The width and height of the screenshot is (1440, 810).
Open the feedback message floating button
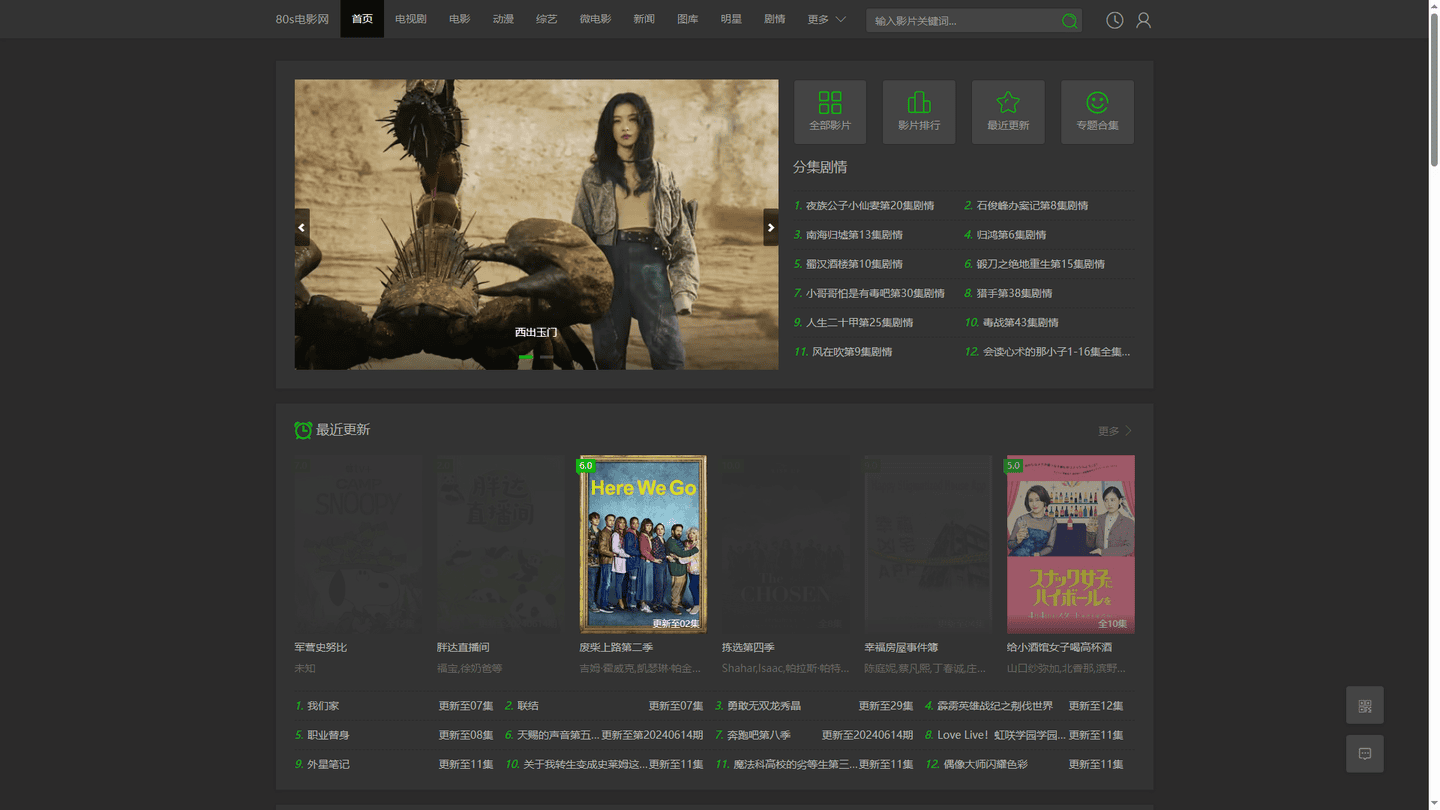pyautogui.click(x=1365, y=753)
